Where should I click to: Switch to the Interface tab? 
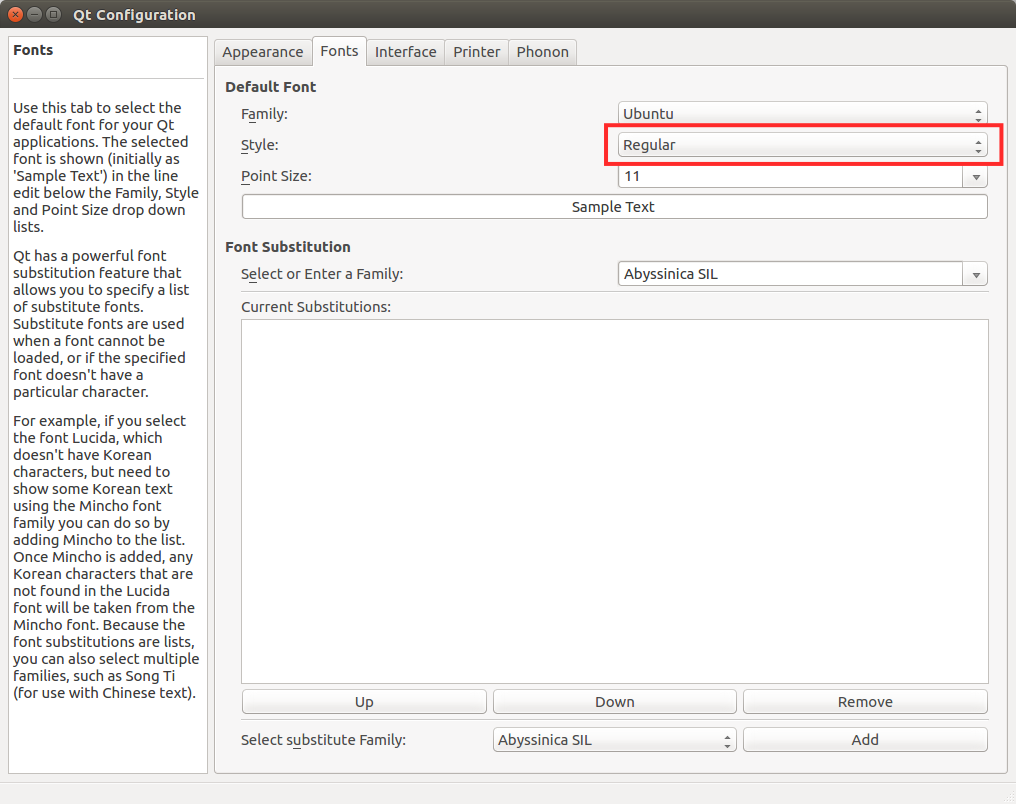[405, 51]
